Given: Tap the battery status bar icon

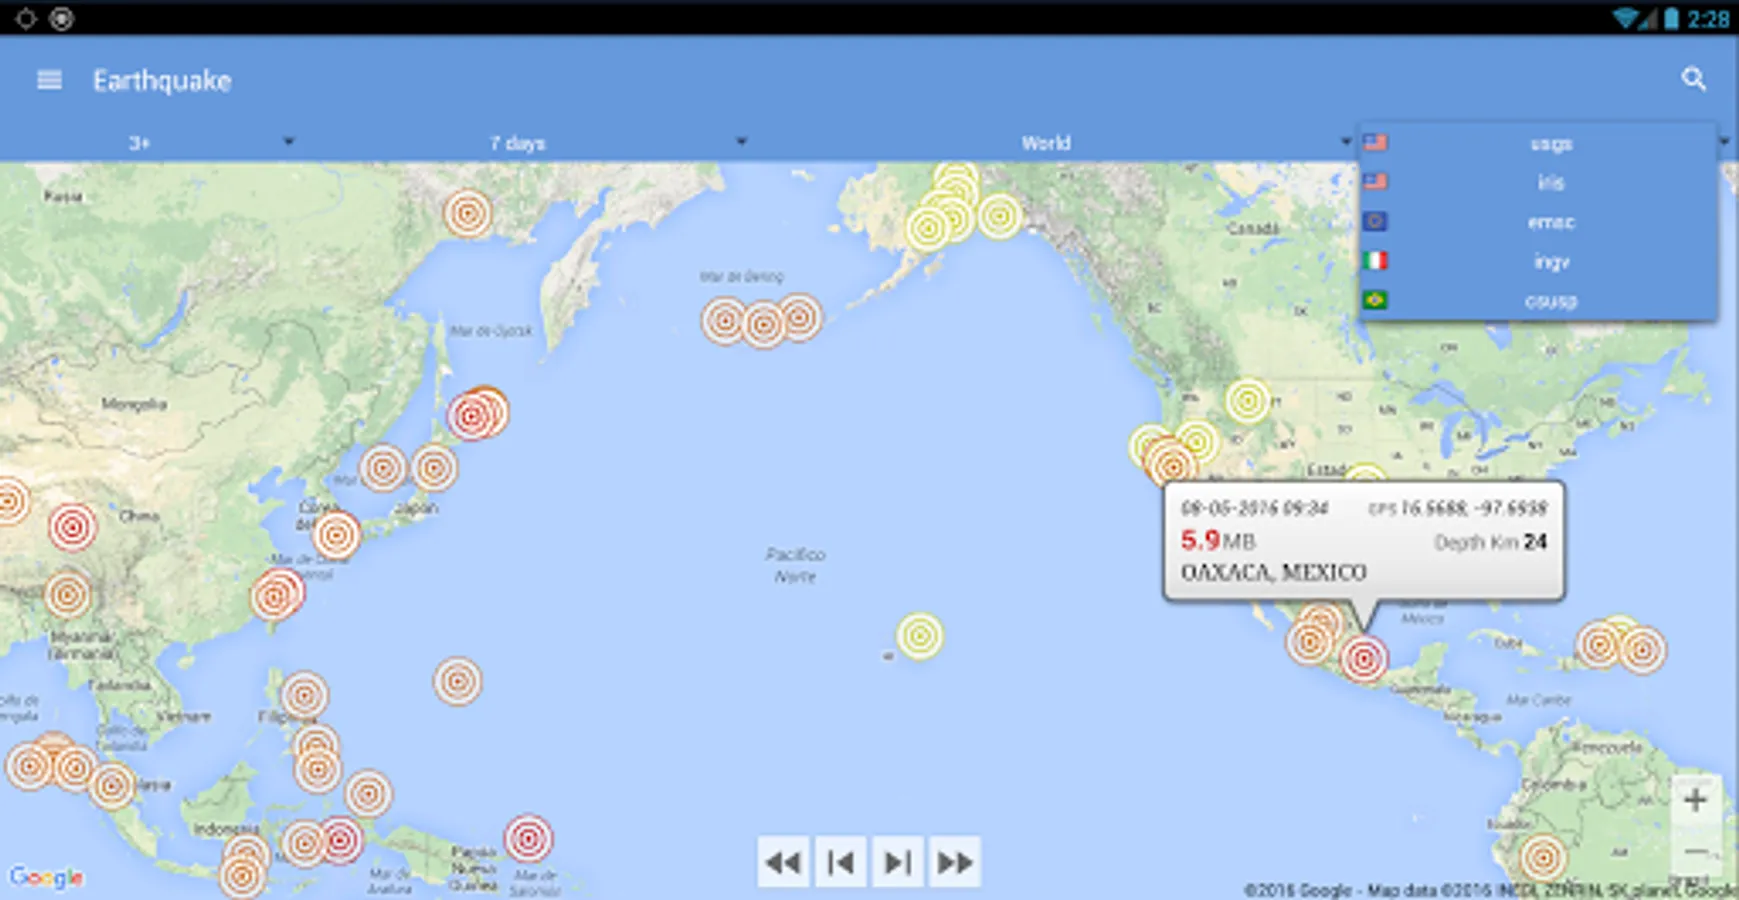Looking at the screenshot, I should (1671, 19).
